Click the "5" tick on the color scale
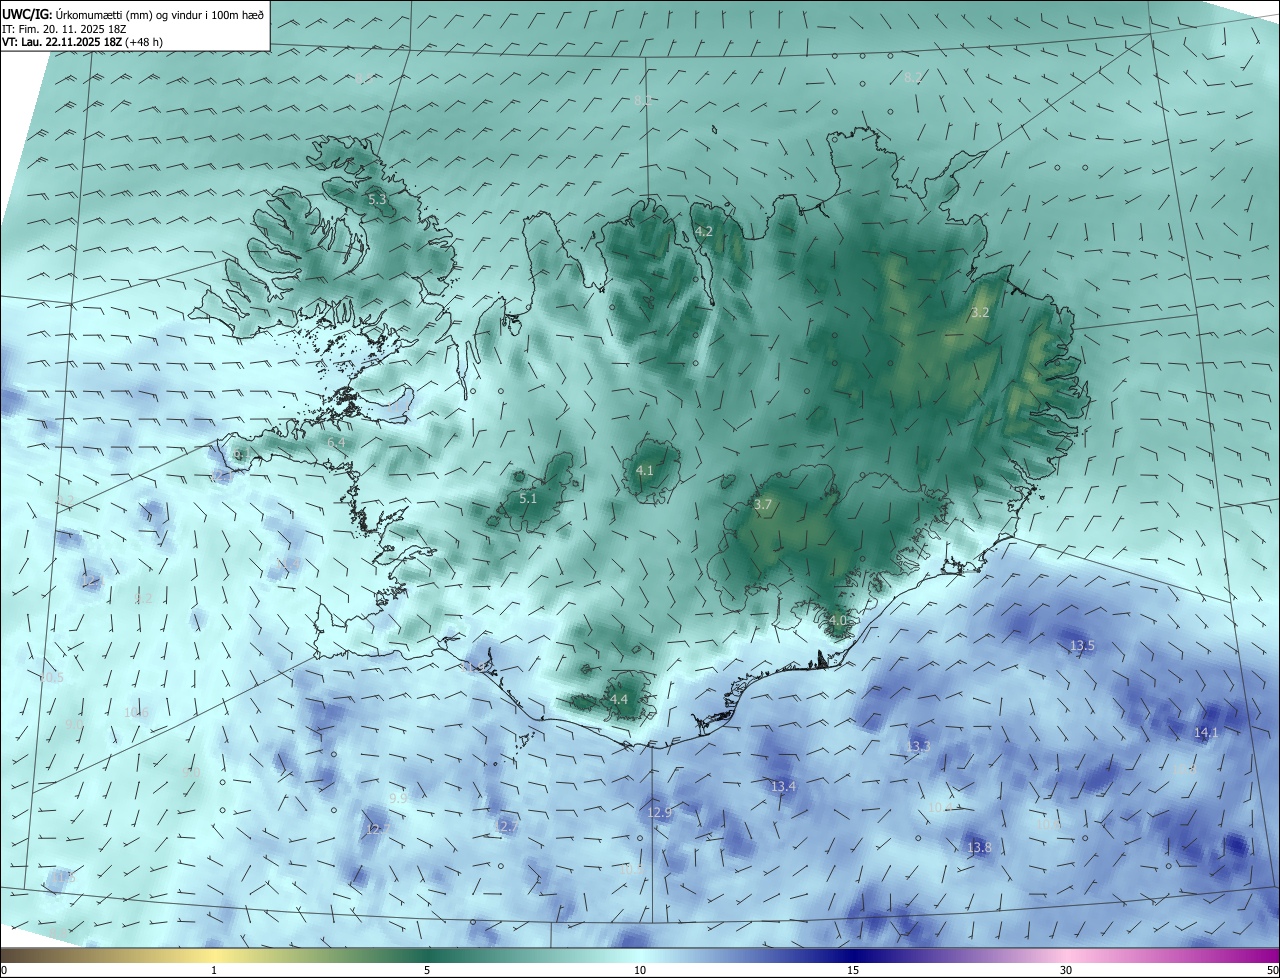Screen dimensions: 1280x978 [x=427, y=970]
